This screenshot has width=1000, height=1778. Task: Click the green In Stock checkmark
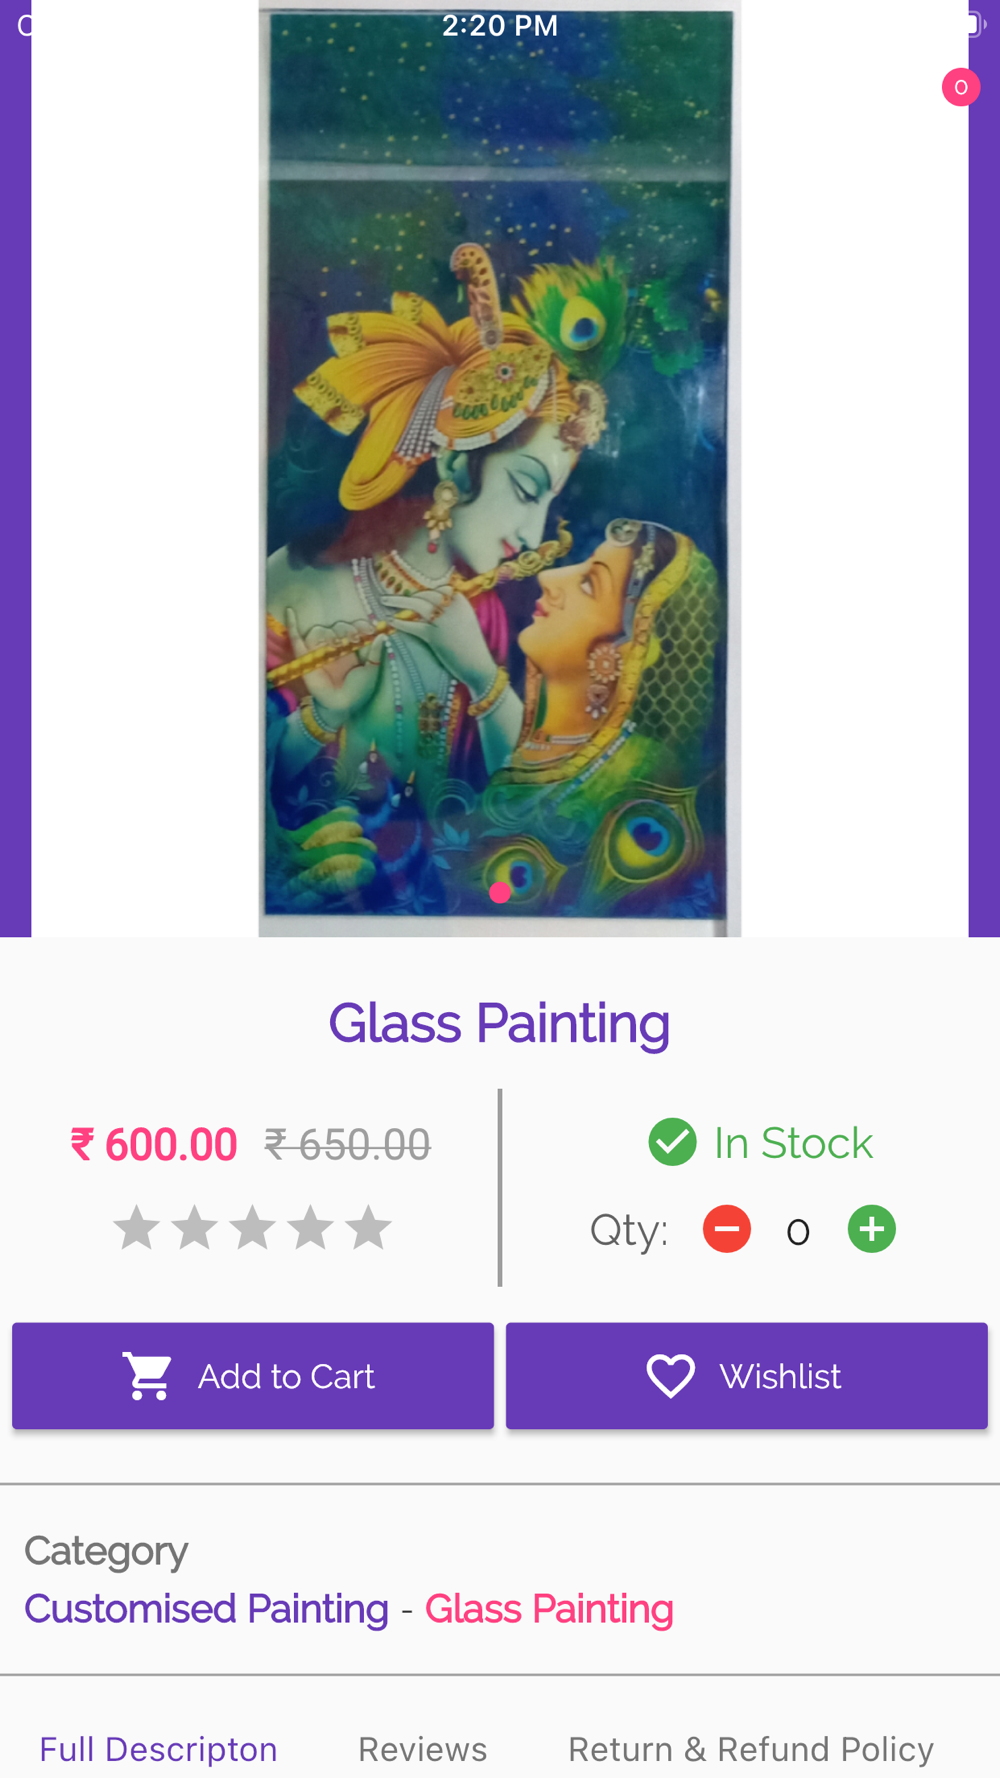pos(672,1142)
